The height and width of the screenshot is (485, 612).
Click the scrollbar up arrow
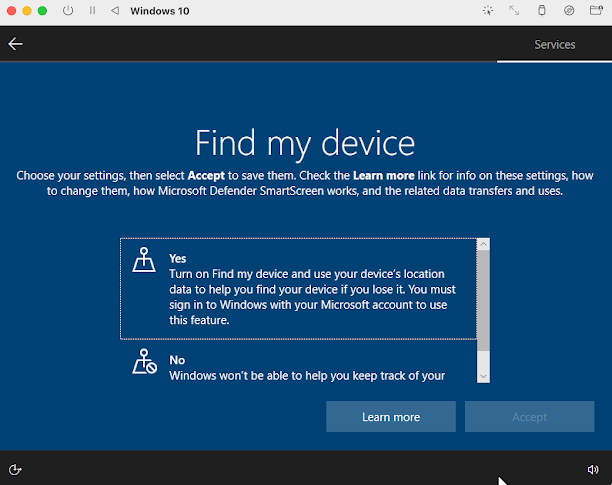point(483,244)
